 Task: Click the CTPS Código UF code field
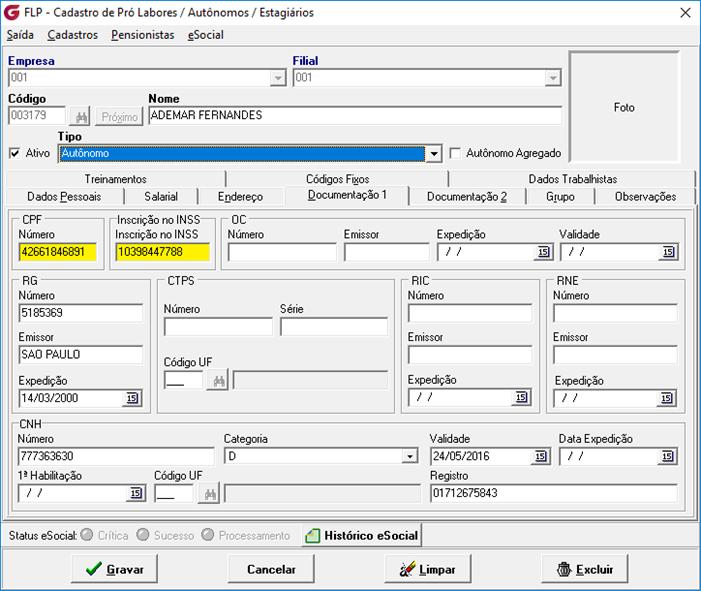click(x=184, y=380)
